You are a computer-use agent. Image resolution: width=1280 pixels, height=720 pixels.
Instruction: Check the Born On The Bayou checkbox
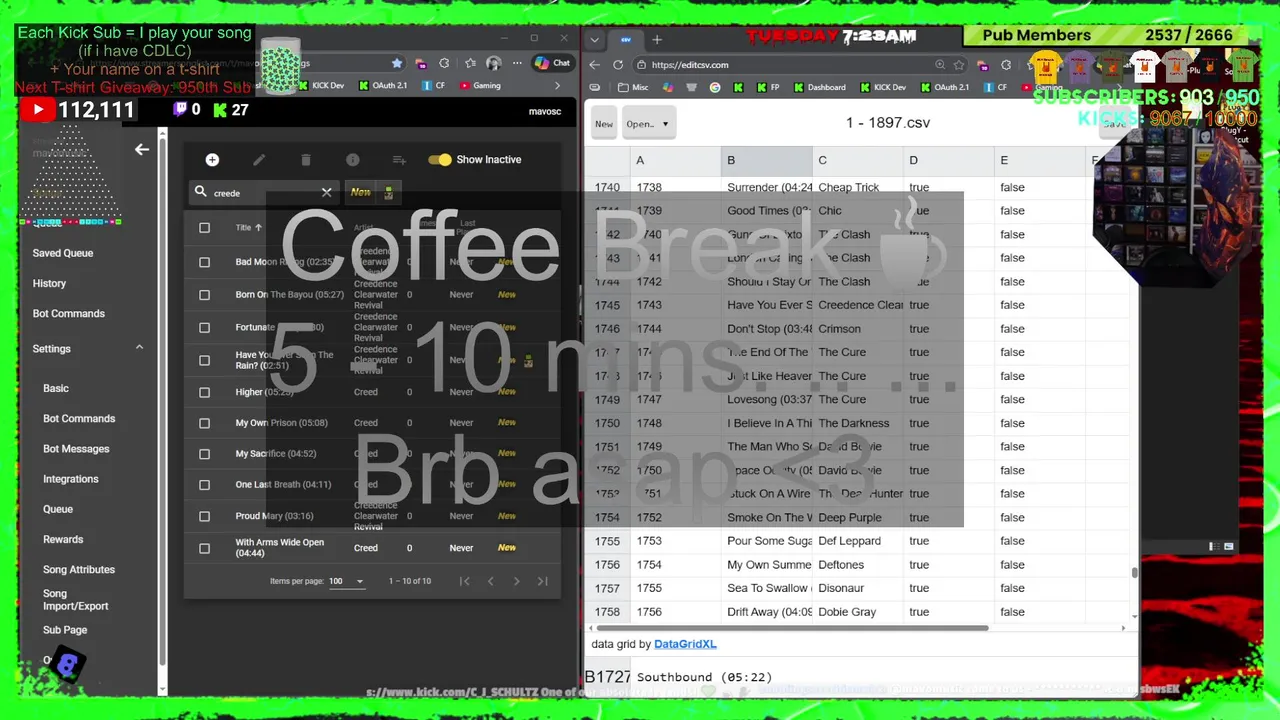click(x=204, y=295)
